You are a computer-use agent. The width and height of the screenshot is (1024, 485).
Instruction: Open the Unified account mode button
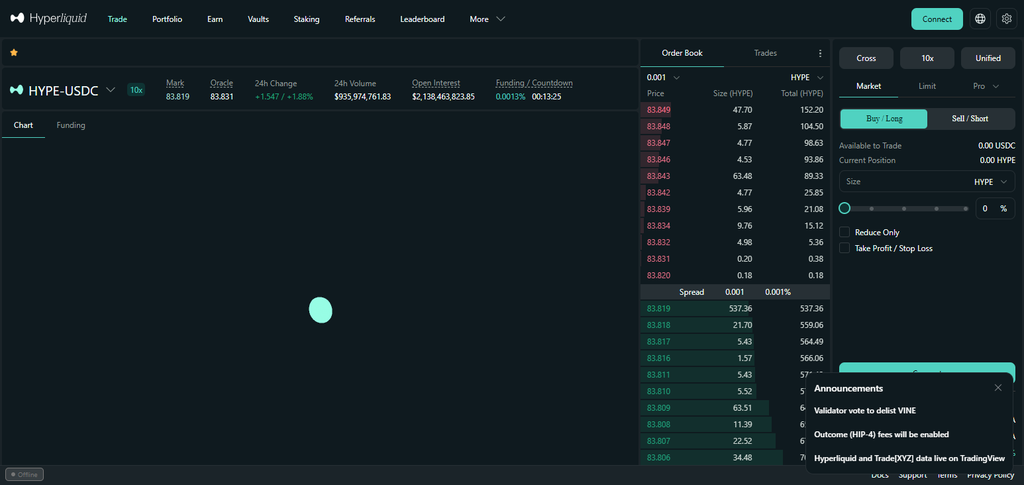tap(988, 58)
